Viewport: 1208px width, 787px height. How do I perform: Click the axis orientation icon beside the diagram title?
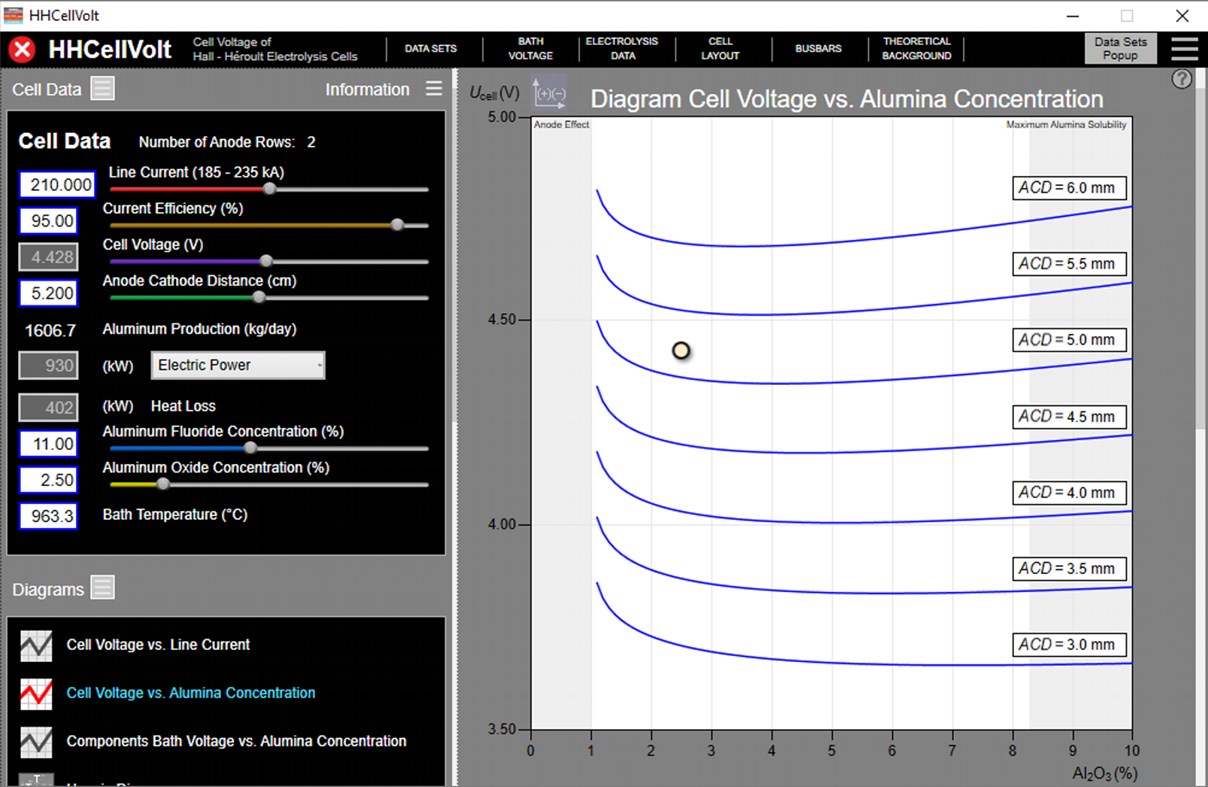[548, 93]
